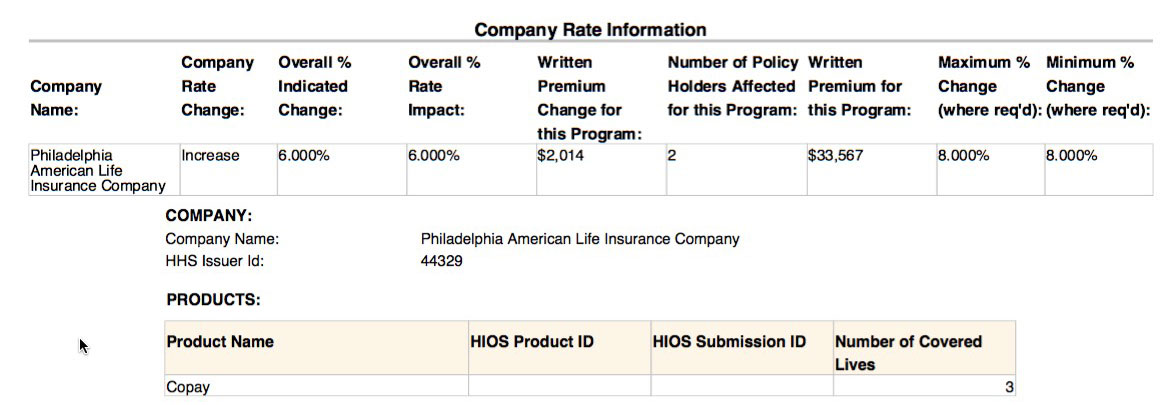Select the Overall % Indicated Change 6.000% cell
This screenshot has height=405, width=1168.
coord(303,156)
